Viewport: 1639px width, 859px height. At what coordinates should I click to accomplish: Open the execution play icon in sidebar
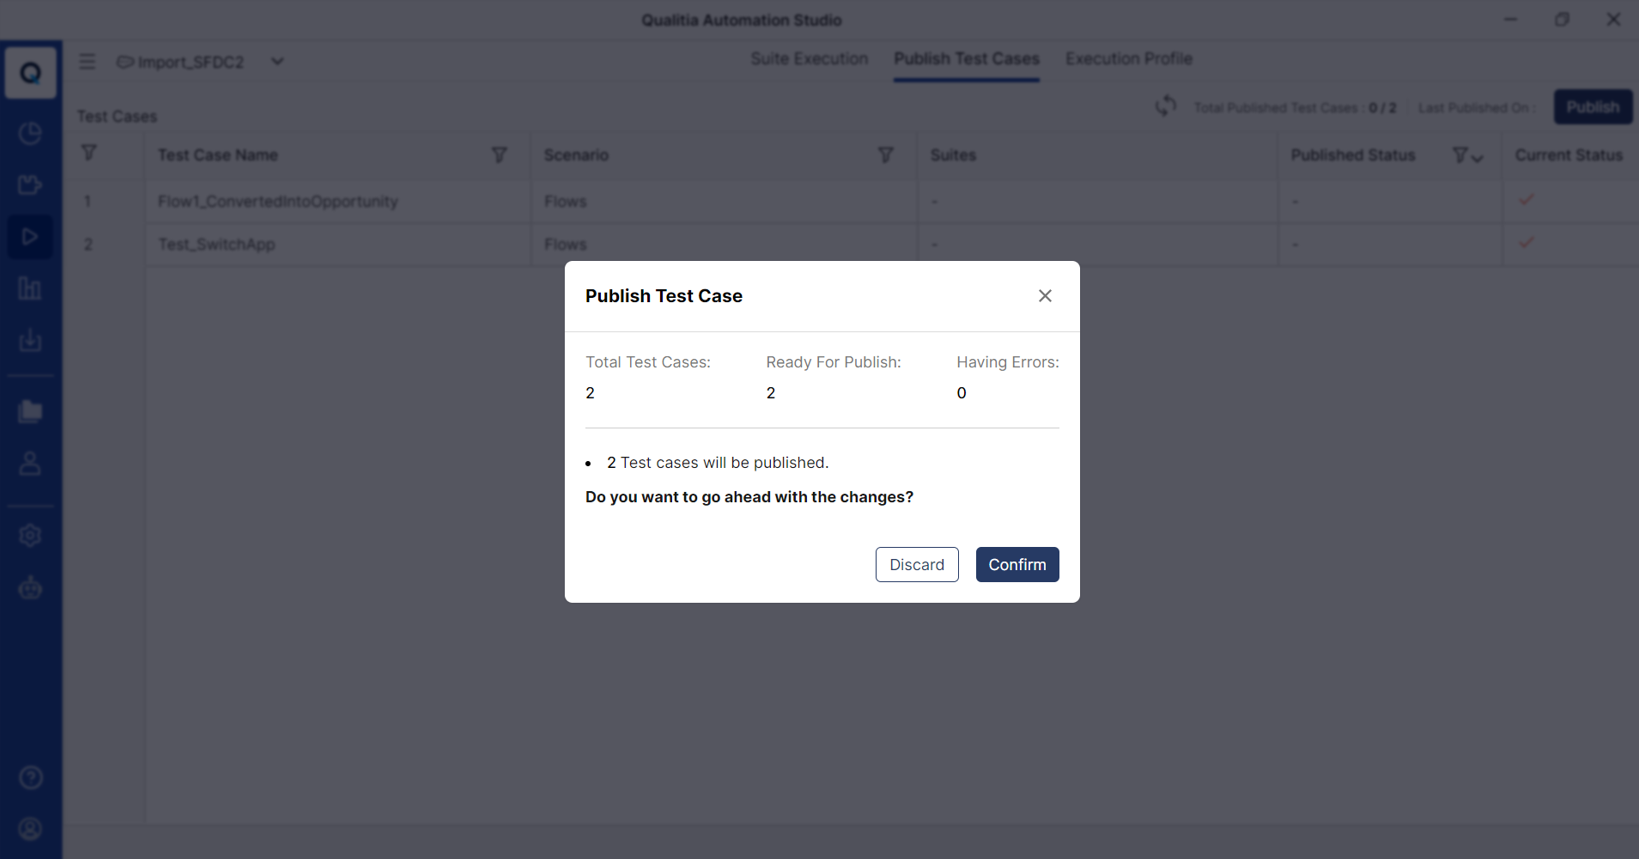tap(30, 237)
